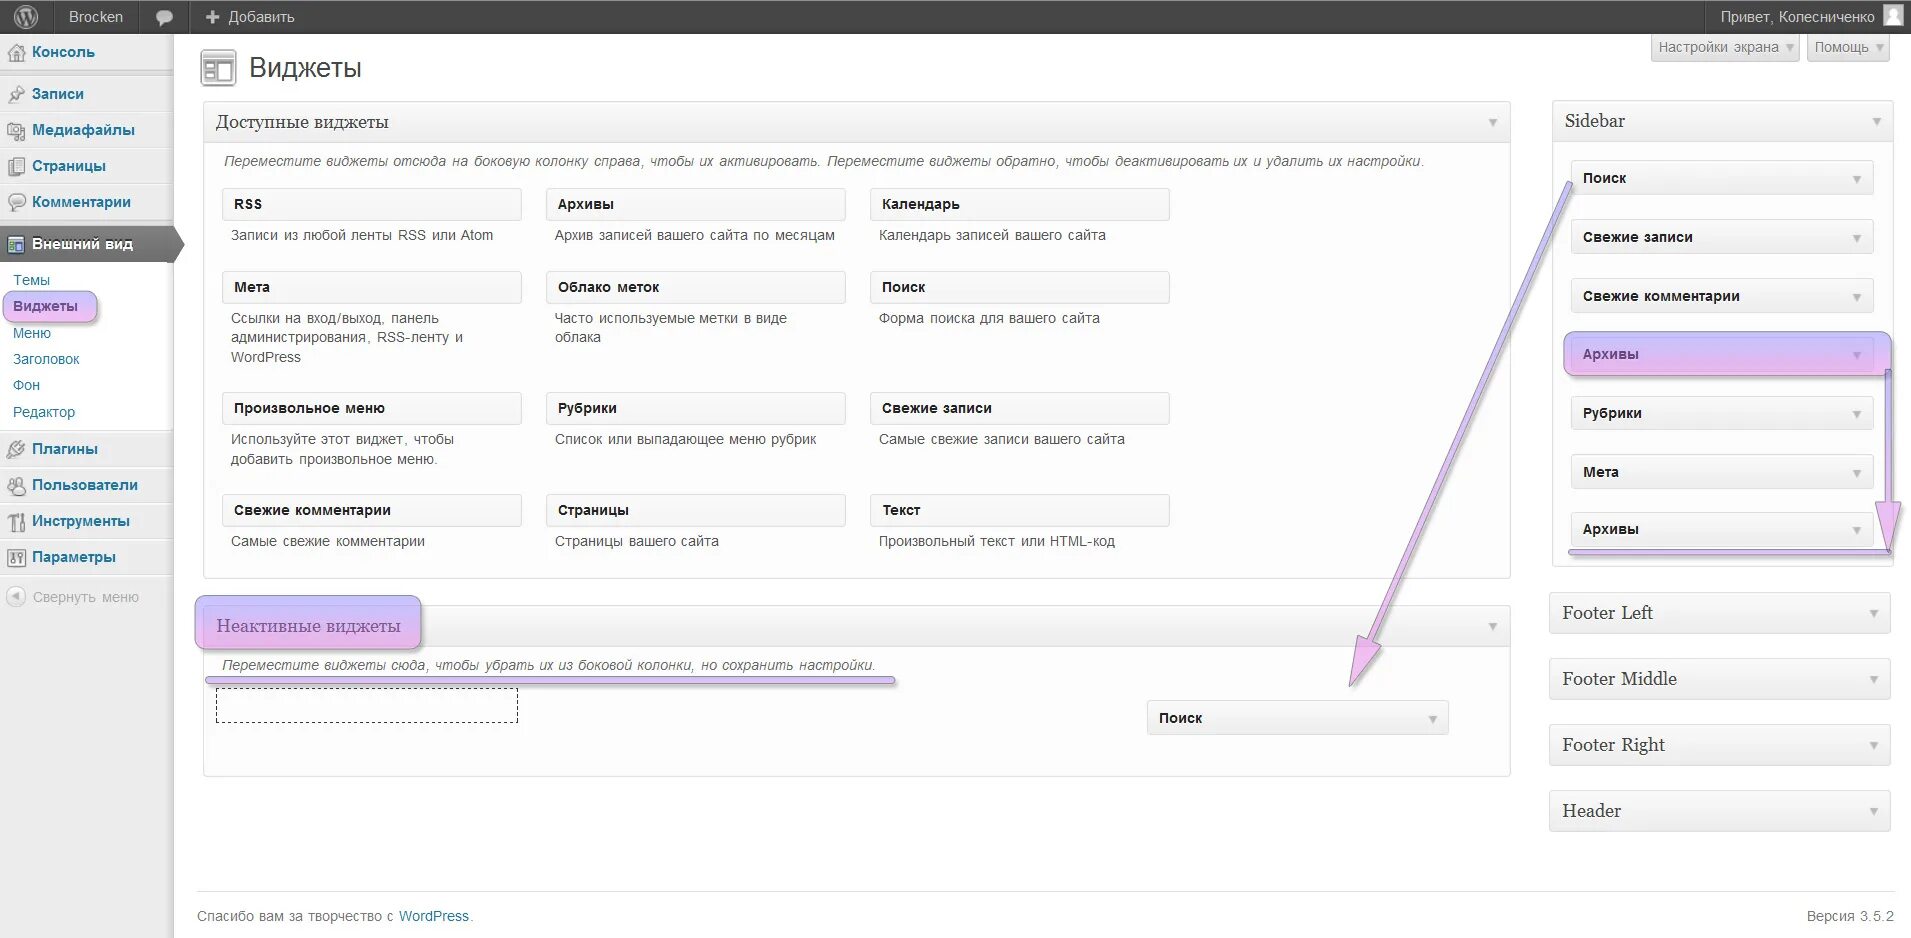This screenshot has width=1911, height=938.
Task: Collapse the Sidebar widget area
Action: pos(1876,121)
